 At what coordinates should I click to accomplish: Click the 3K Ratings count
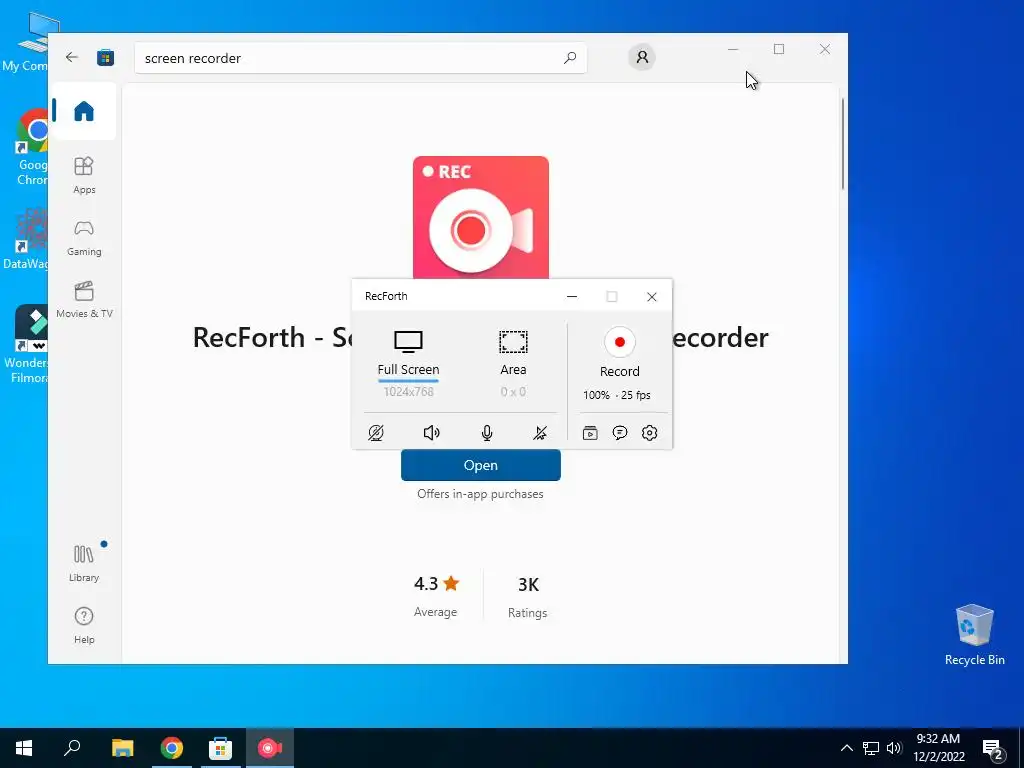coord(528,596)
